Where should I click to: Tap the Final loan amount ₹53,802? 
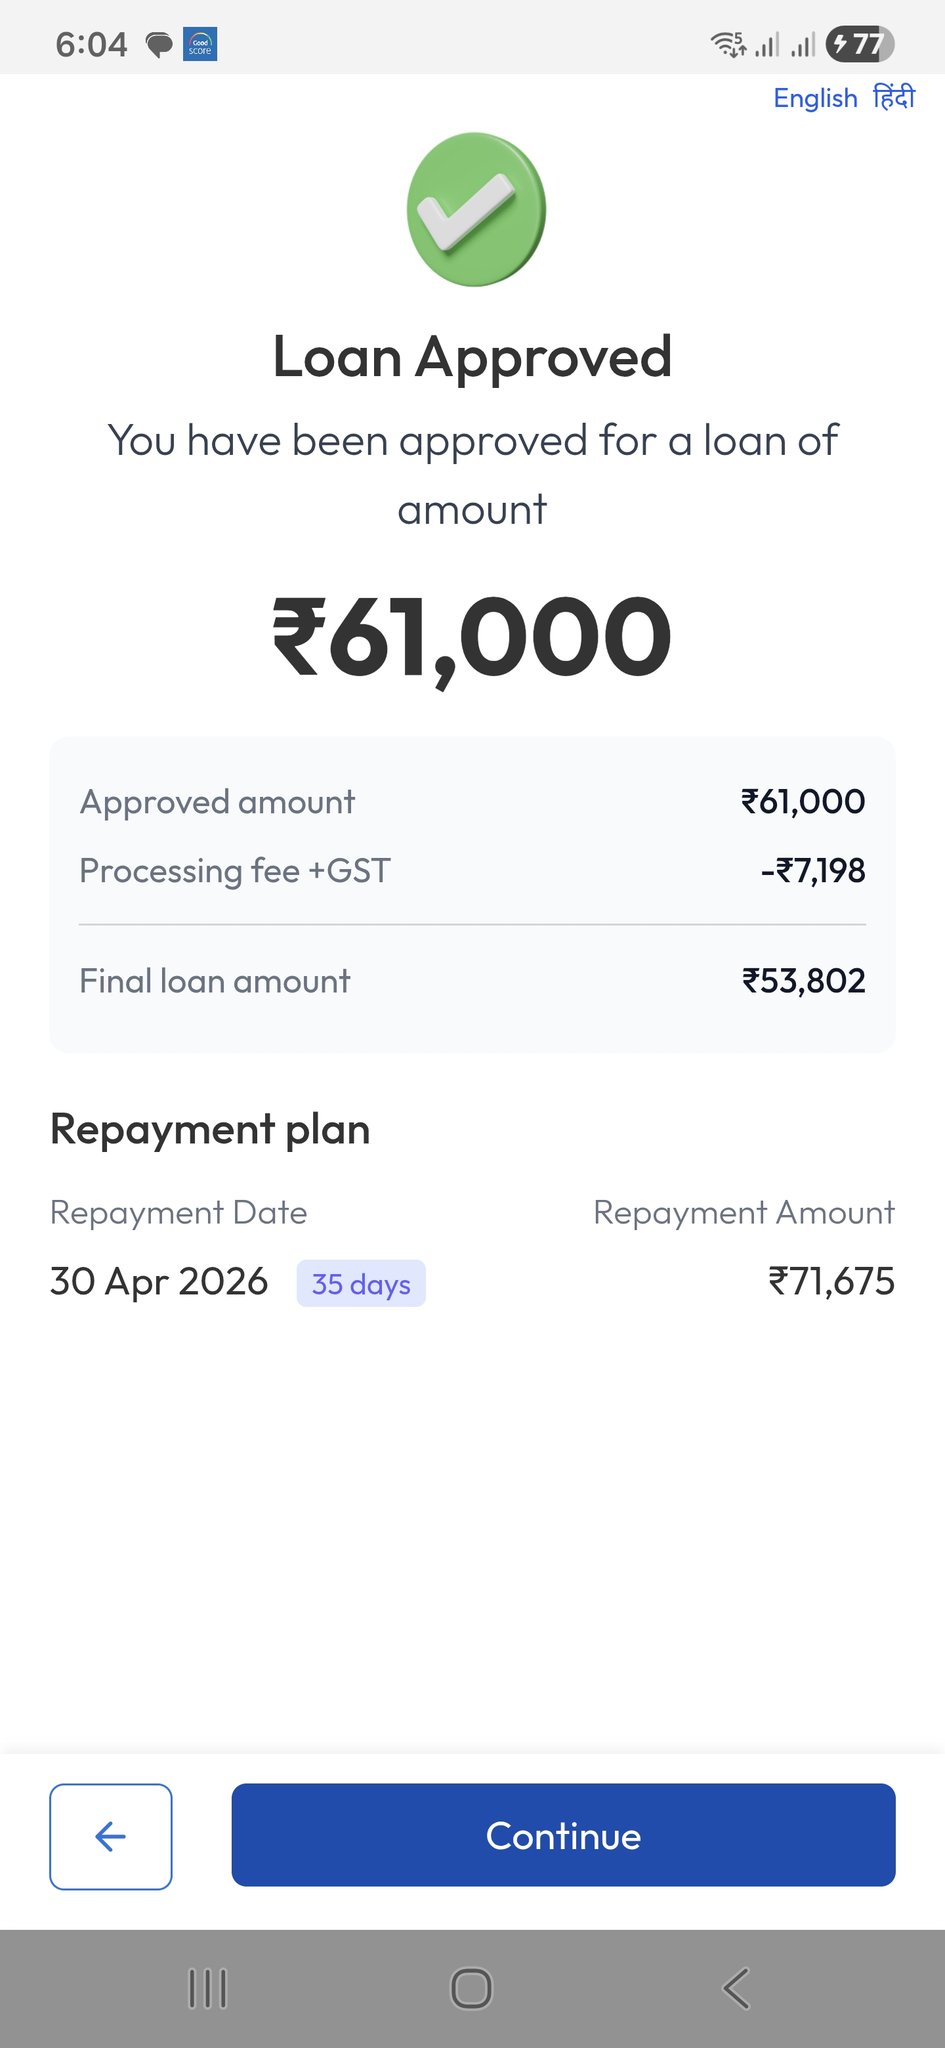point(803,981)
